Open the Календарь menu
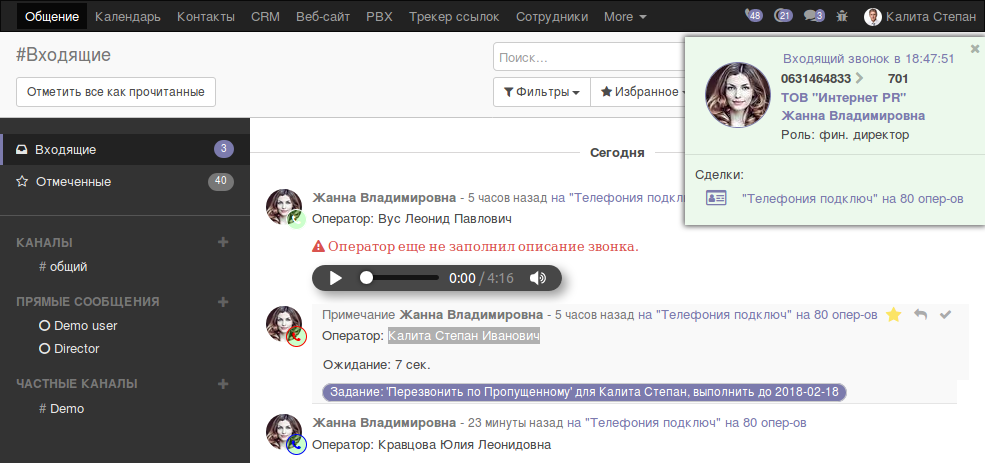Viewport: 985px width, 463px height. pos(128,16)
